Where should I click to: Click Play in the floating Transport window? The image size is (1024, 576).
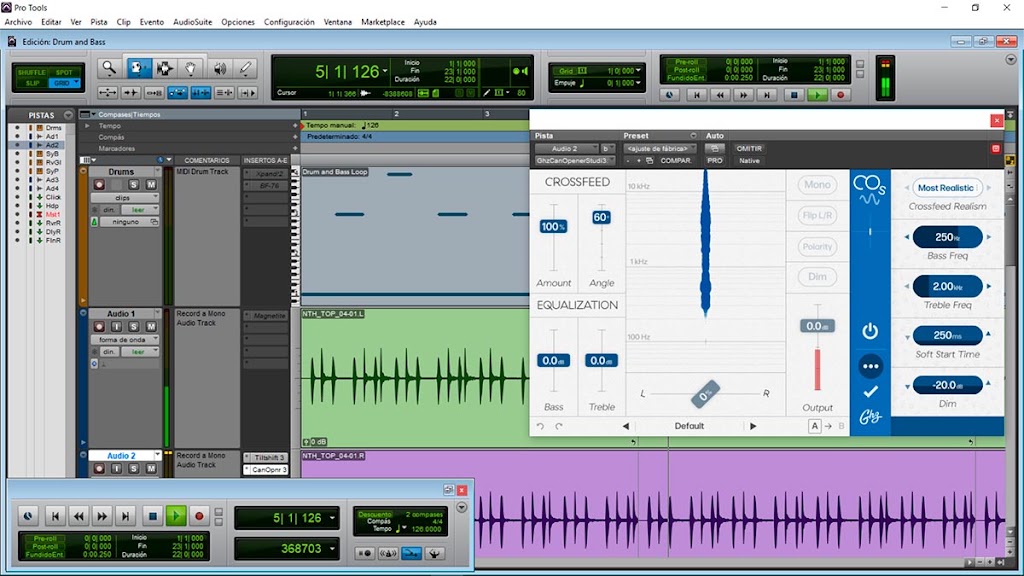pos(176,516)
